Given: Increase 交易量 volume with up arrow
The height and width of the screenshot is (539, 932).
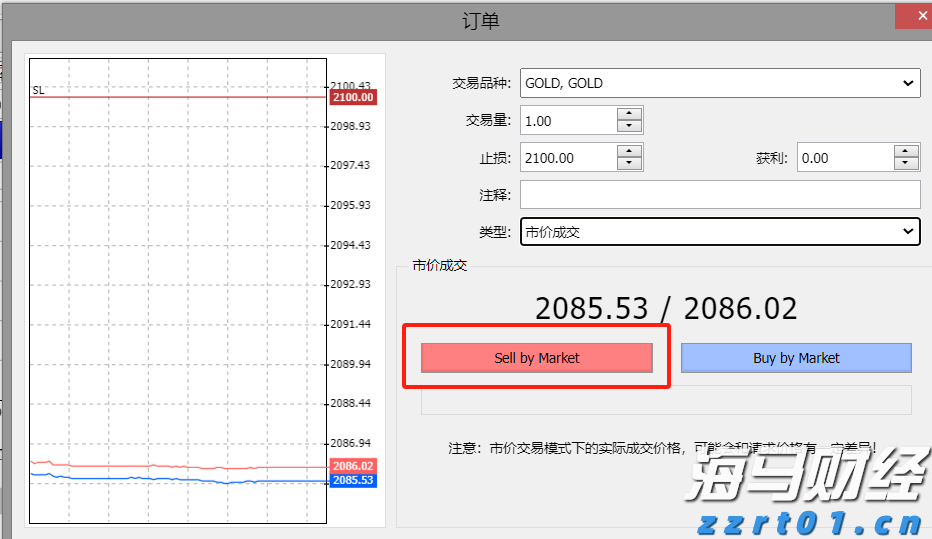Looking at the screenshot, I should click(x=629, y=114).
